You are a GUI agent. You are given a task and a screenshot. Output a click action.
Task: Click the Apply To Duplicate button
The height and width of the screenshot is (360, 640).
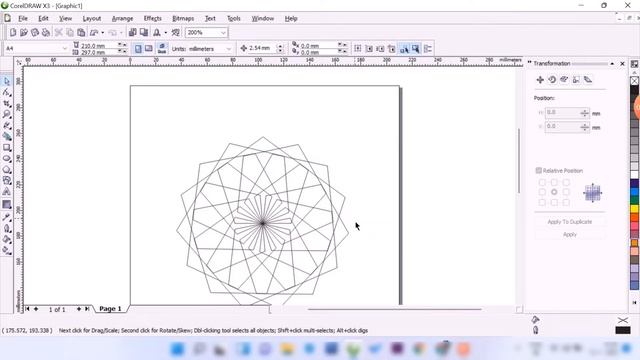click(569, 222)
